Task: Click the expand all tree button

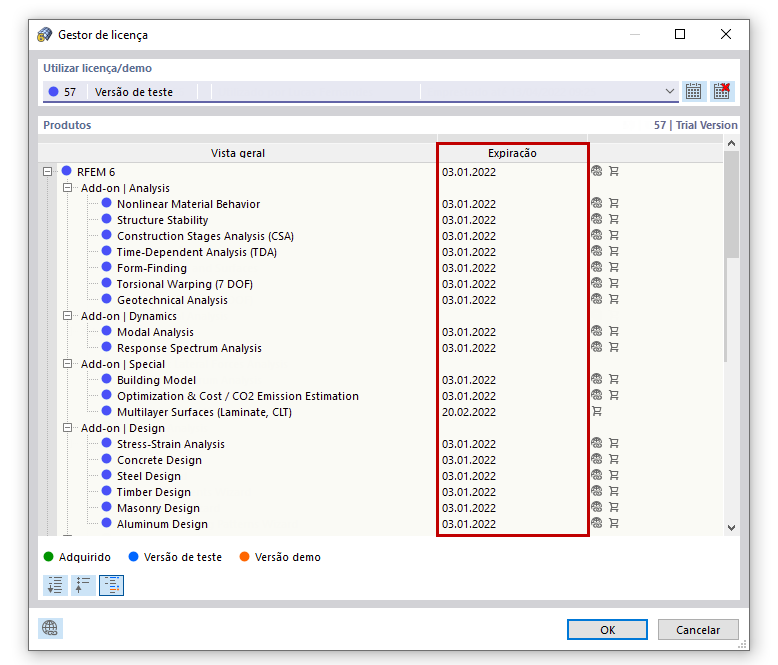Action: pos(55,586)
